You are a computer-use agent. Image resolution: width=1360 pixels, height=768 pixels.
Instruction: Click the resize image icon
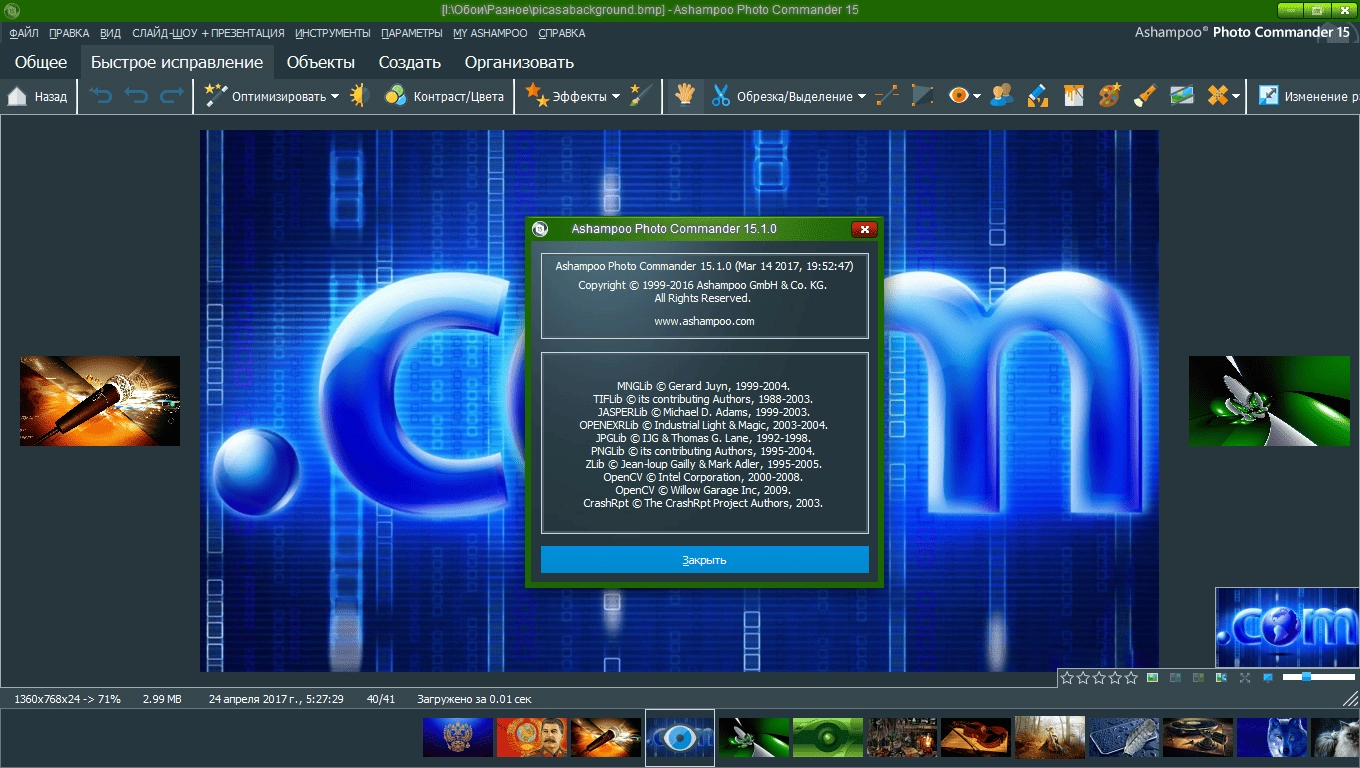1269,96
